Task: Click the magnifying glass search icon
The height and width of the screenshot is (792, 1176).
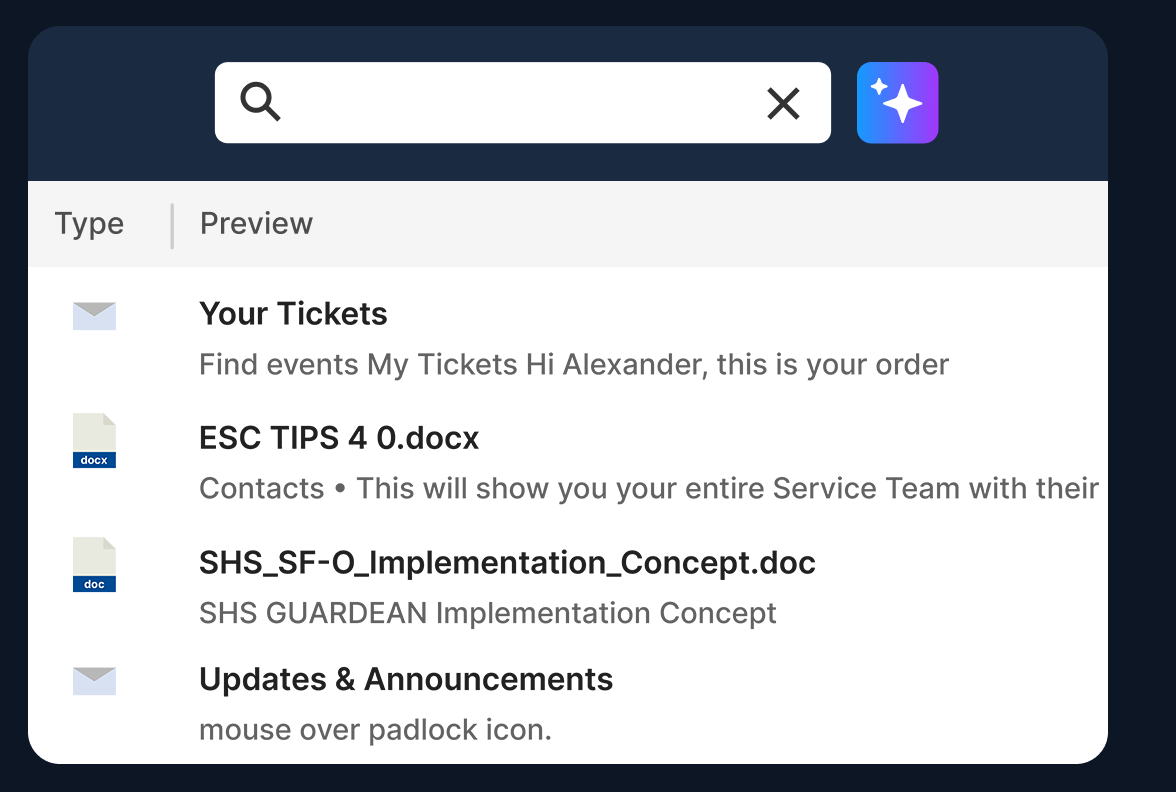Action: click(x=260, y=102)
